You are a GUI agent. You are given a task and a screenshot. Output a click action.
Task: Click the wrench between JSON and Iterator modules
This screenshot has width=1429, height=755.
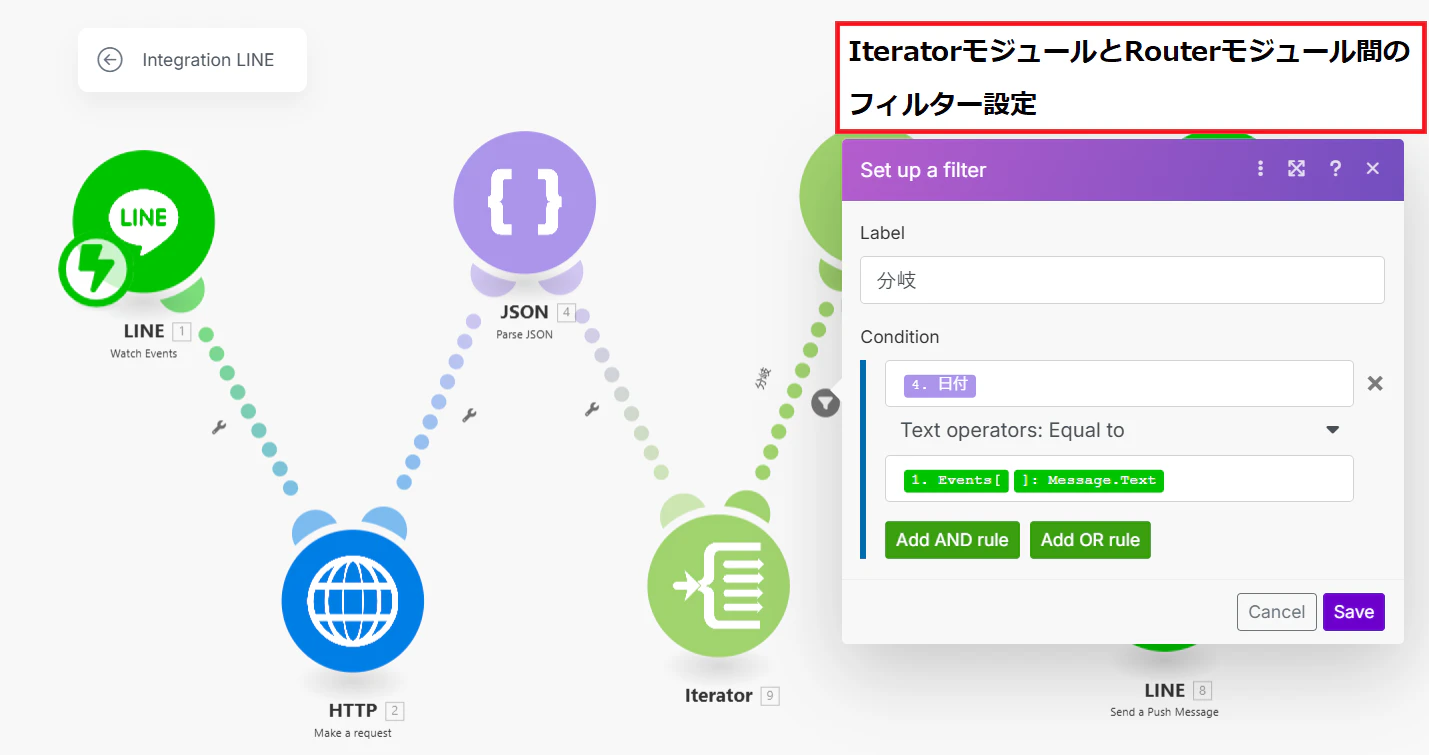[x=591, y=409]
